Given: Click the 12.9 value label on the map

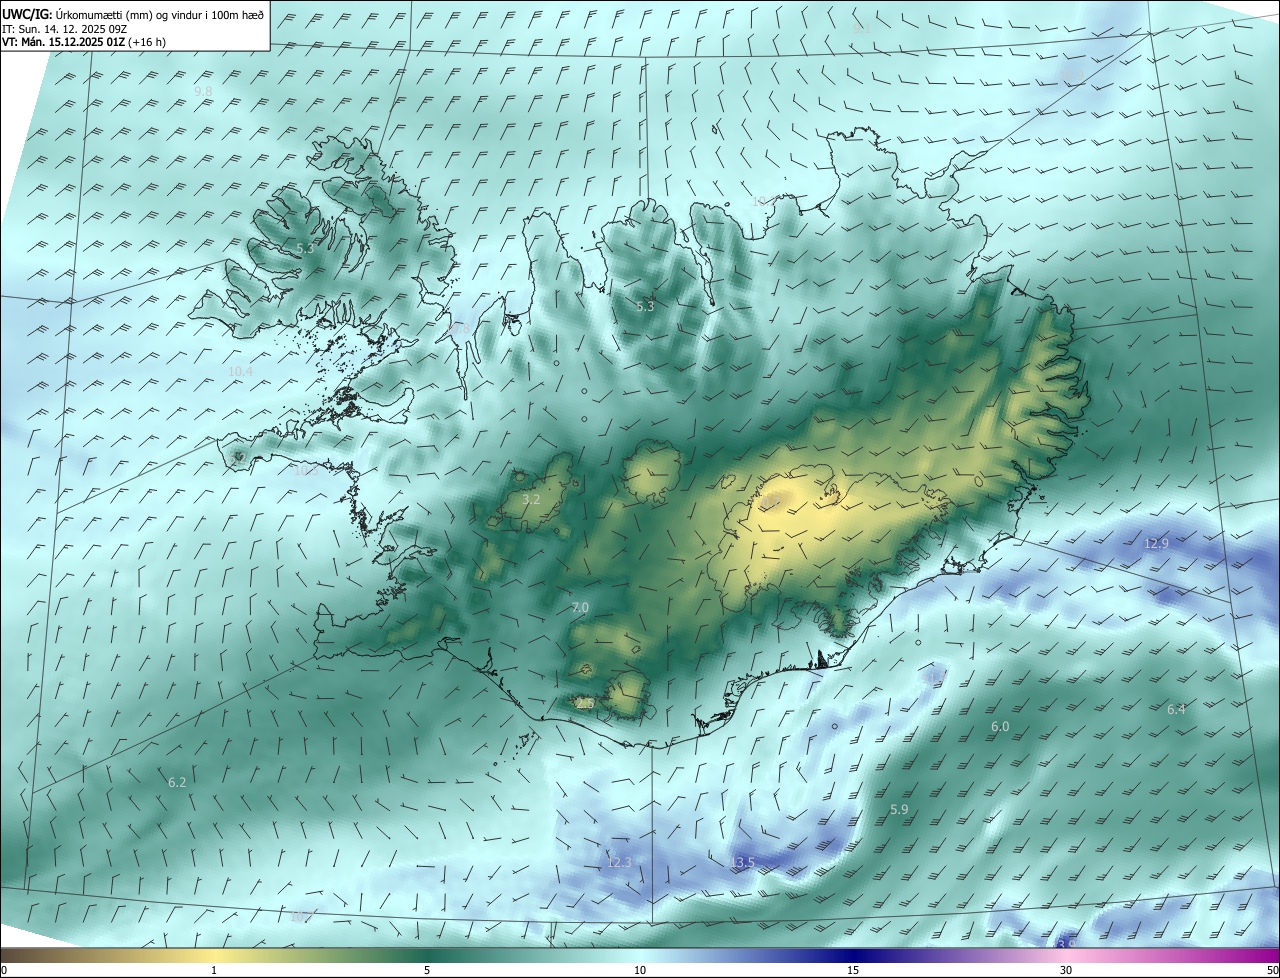Looking at the screenshot, I should [1155, 543].
